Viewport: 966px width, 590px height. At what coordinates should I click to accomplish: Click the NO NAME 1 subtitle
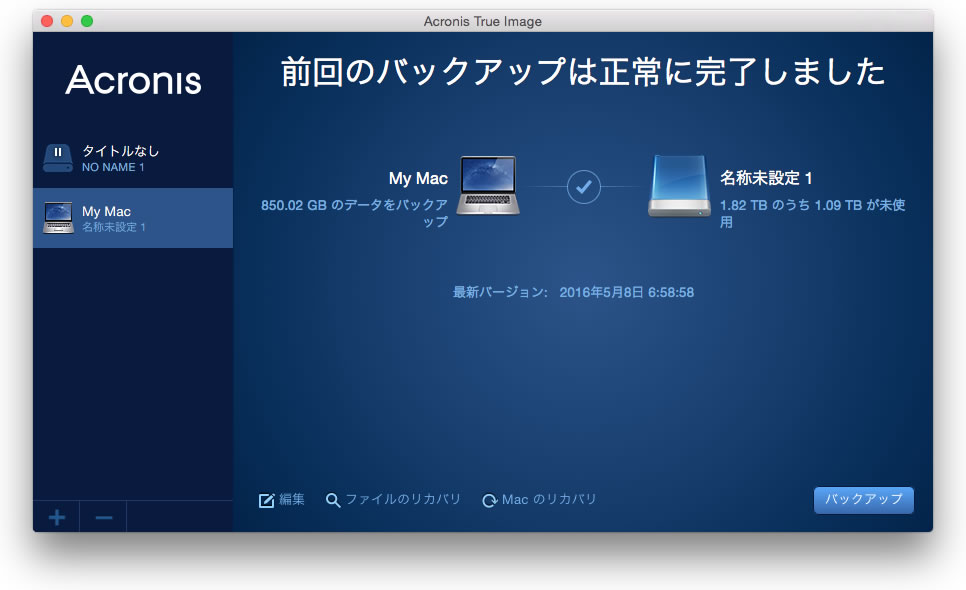(113, 168)
